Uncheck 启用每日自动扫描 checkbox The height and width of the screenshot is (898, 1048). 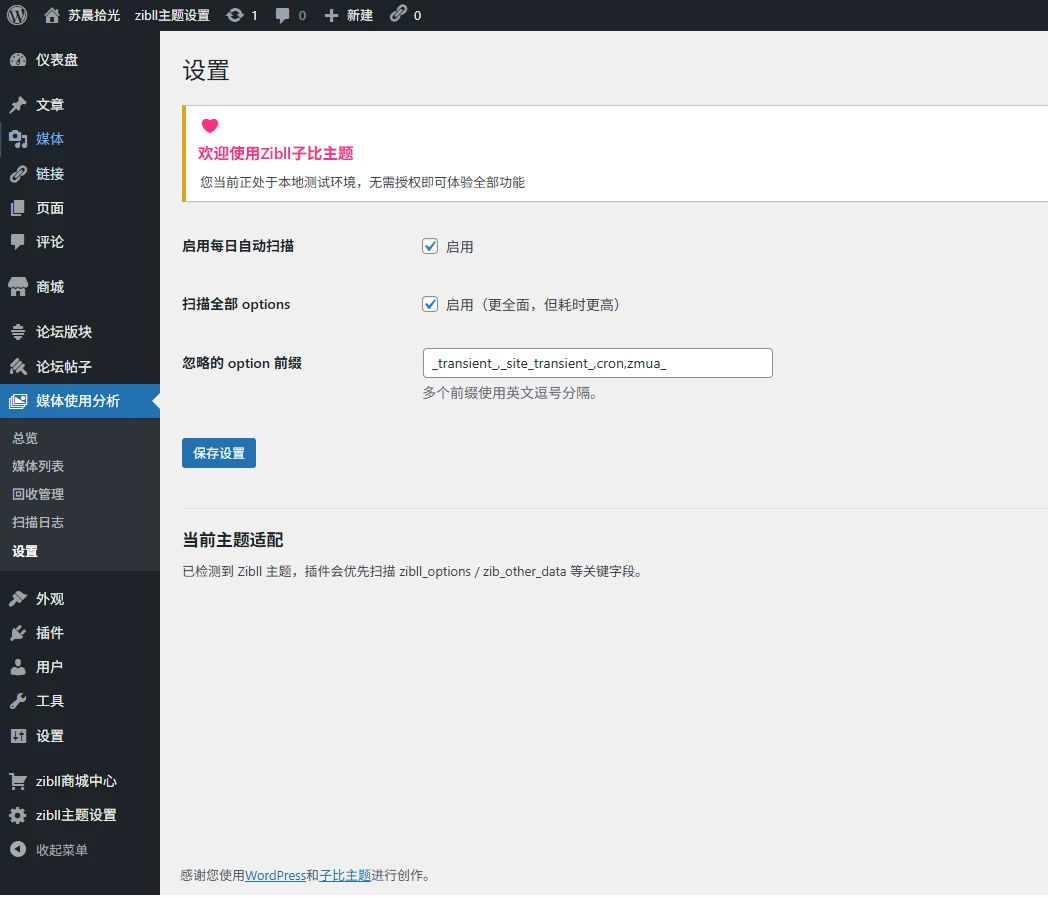coord(430,246)
